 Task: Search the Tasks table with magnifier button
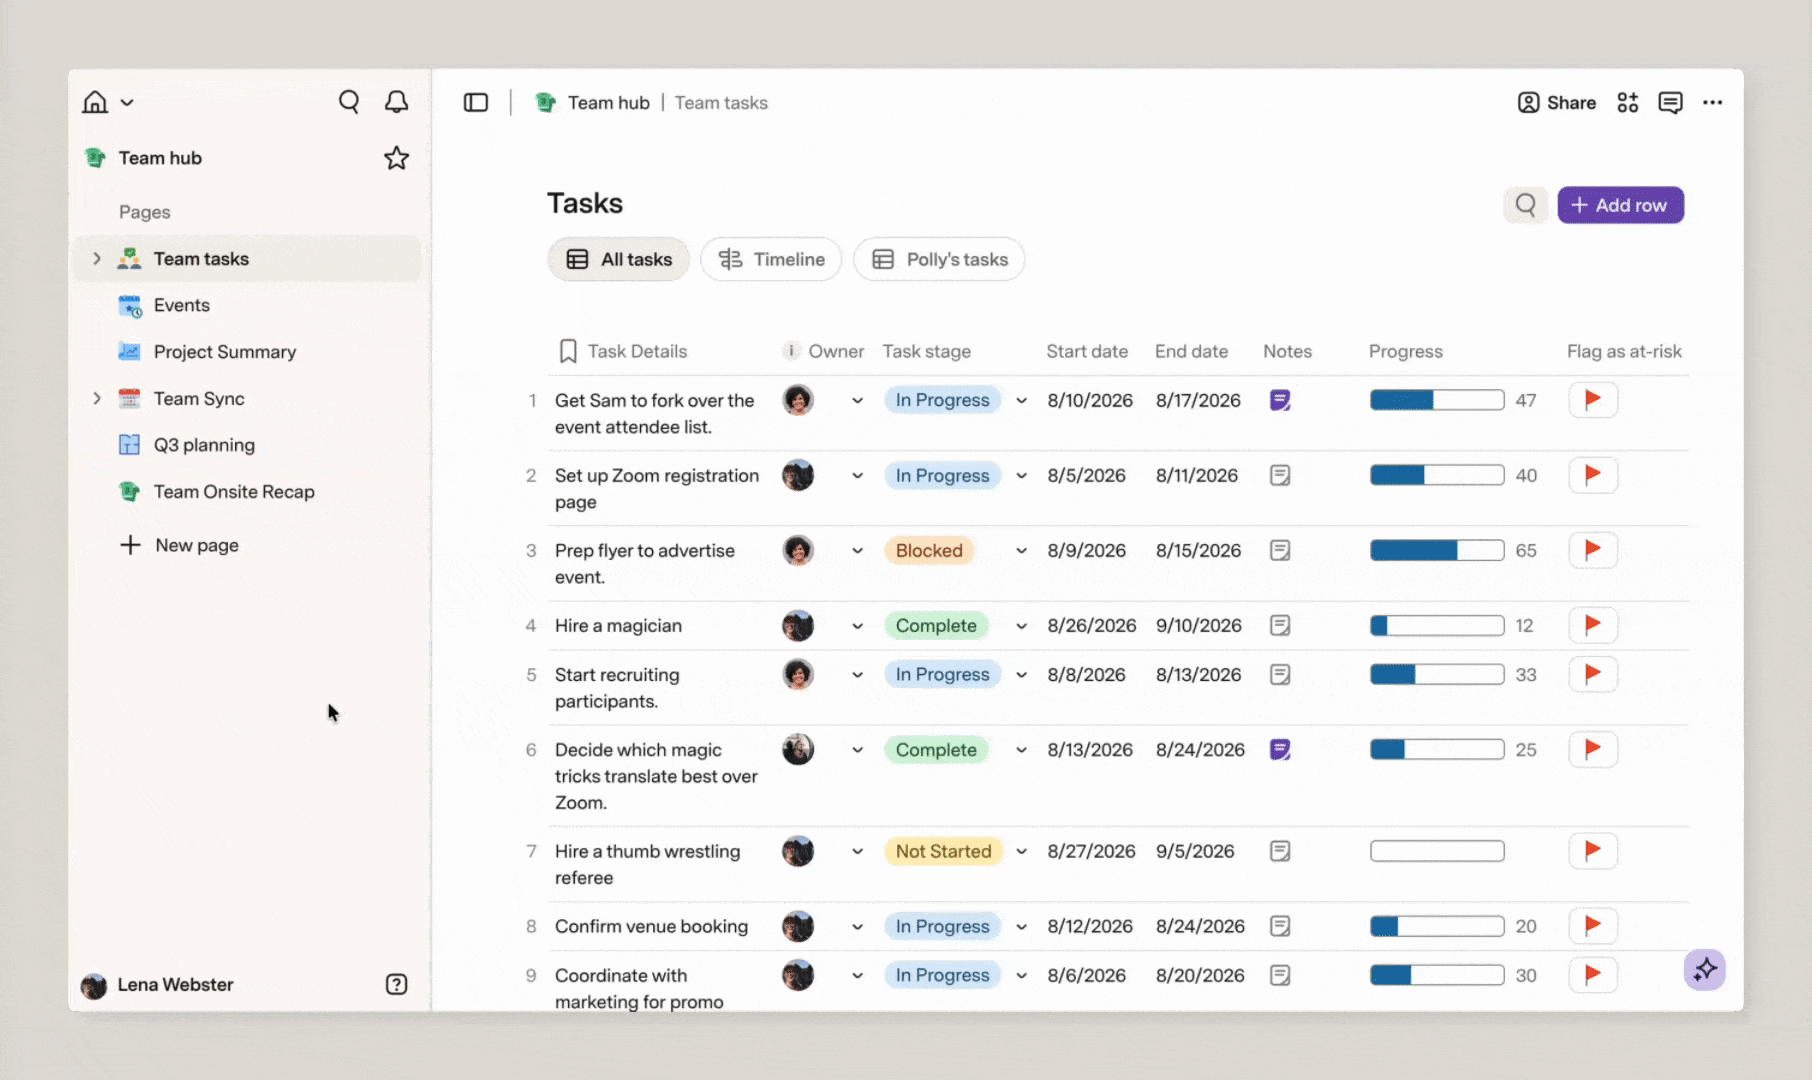(x=1525, y=205)
